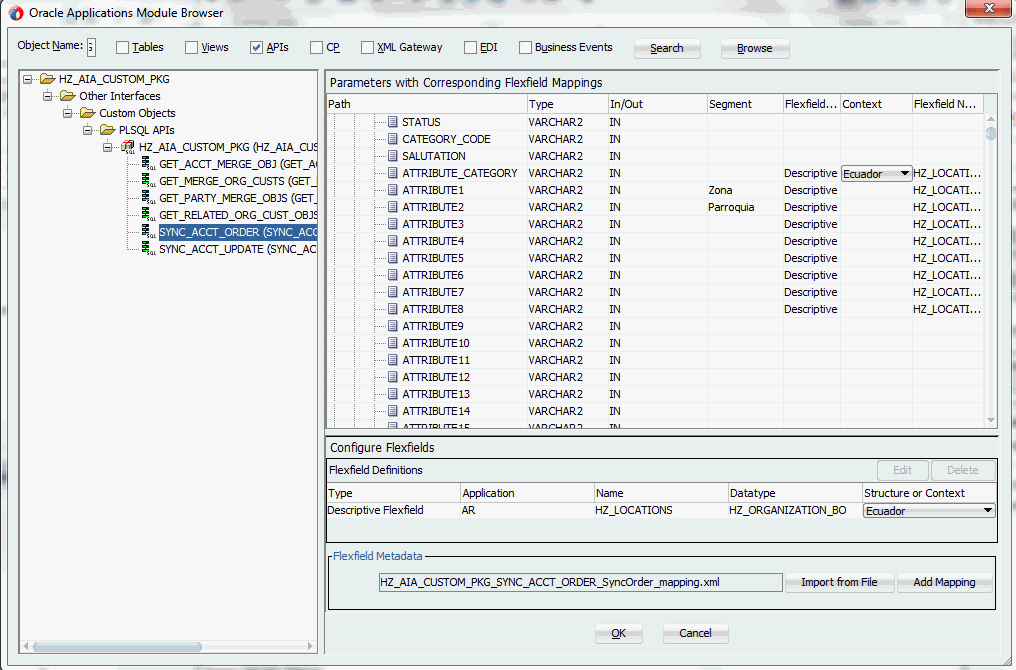Collapse the Other Interfaces node
Image resolution: width=1016 pixels, height=670 pixels.
[x=47, y=96]
